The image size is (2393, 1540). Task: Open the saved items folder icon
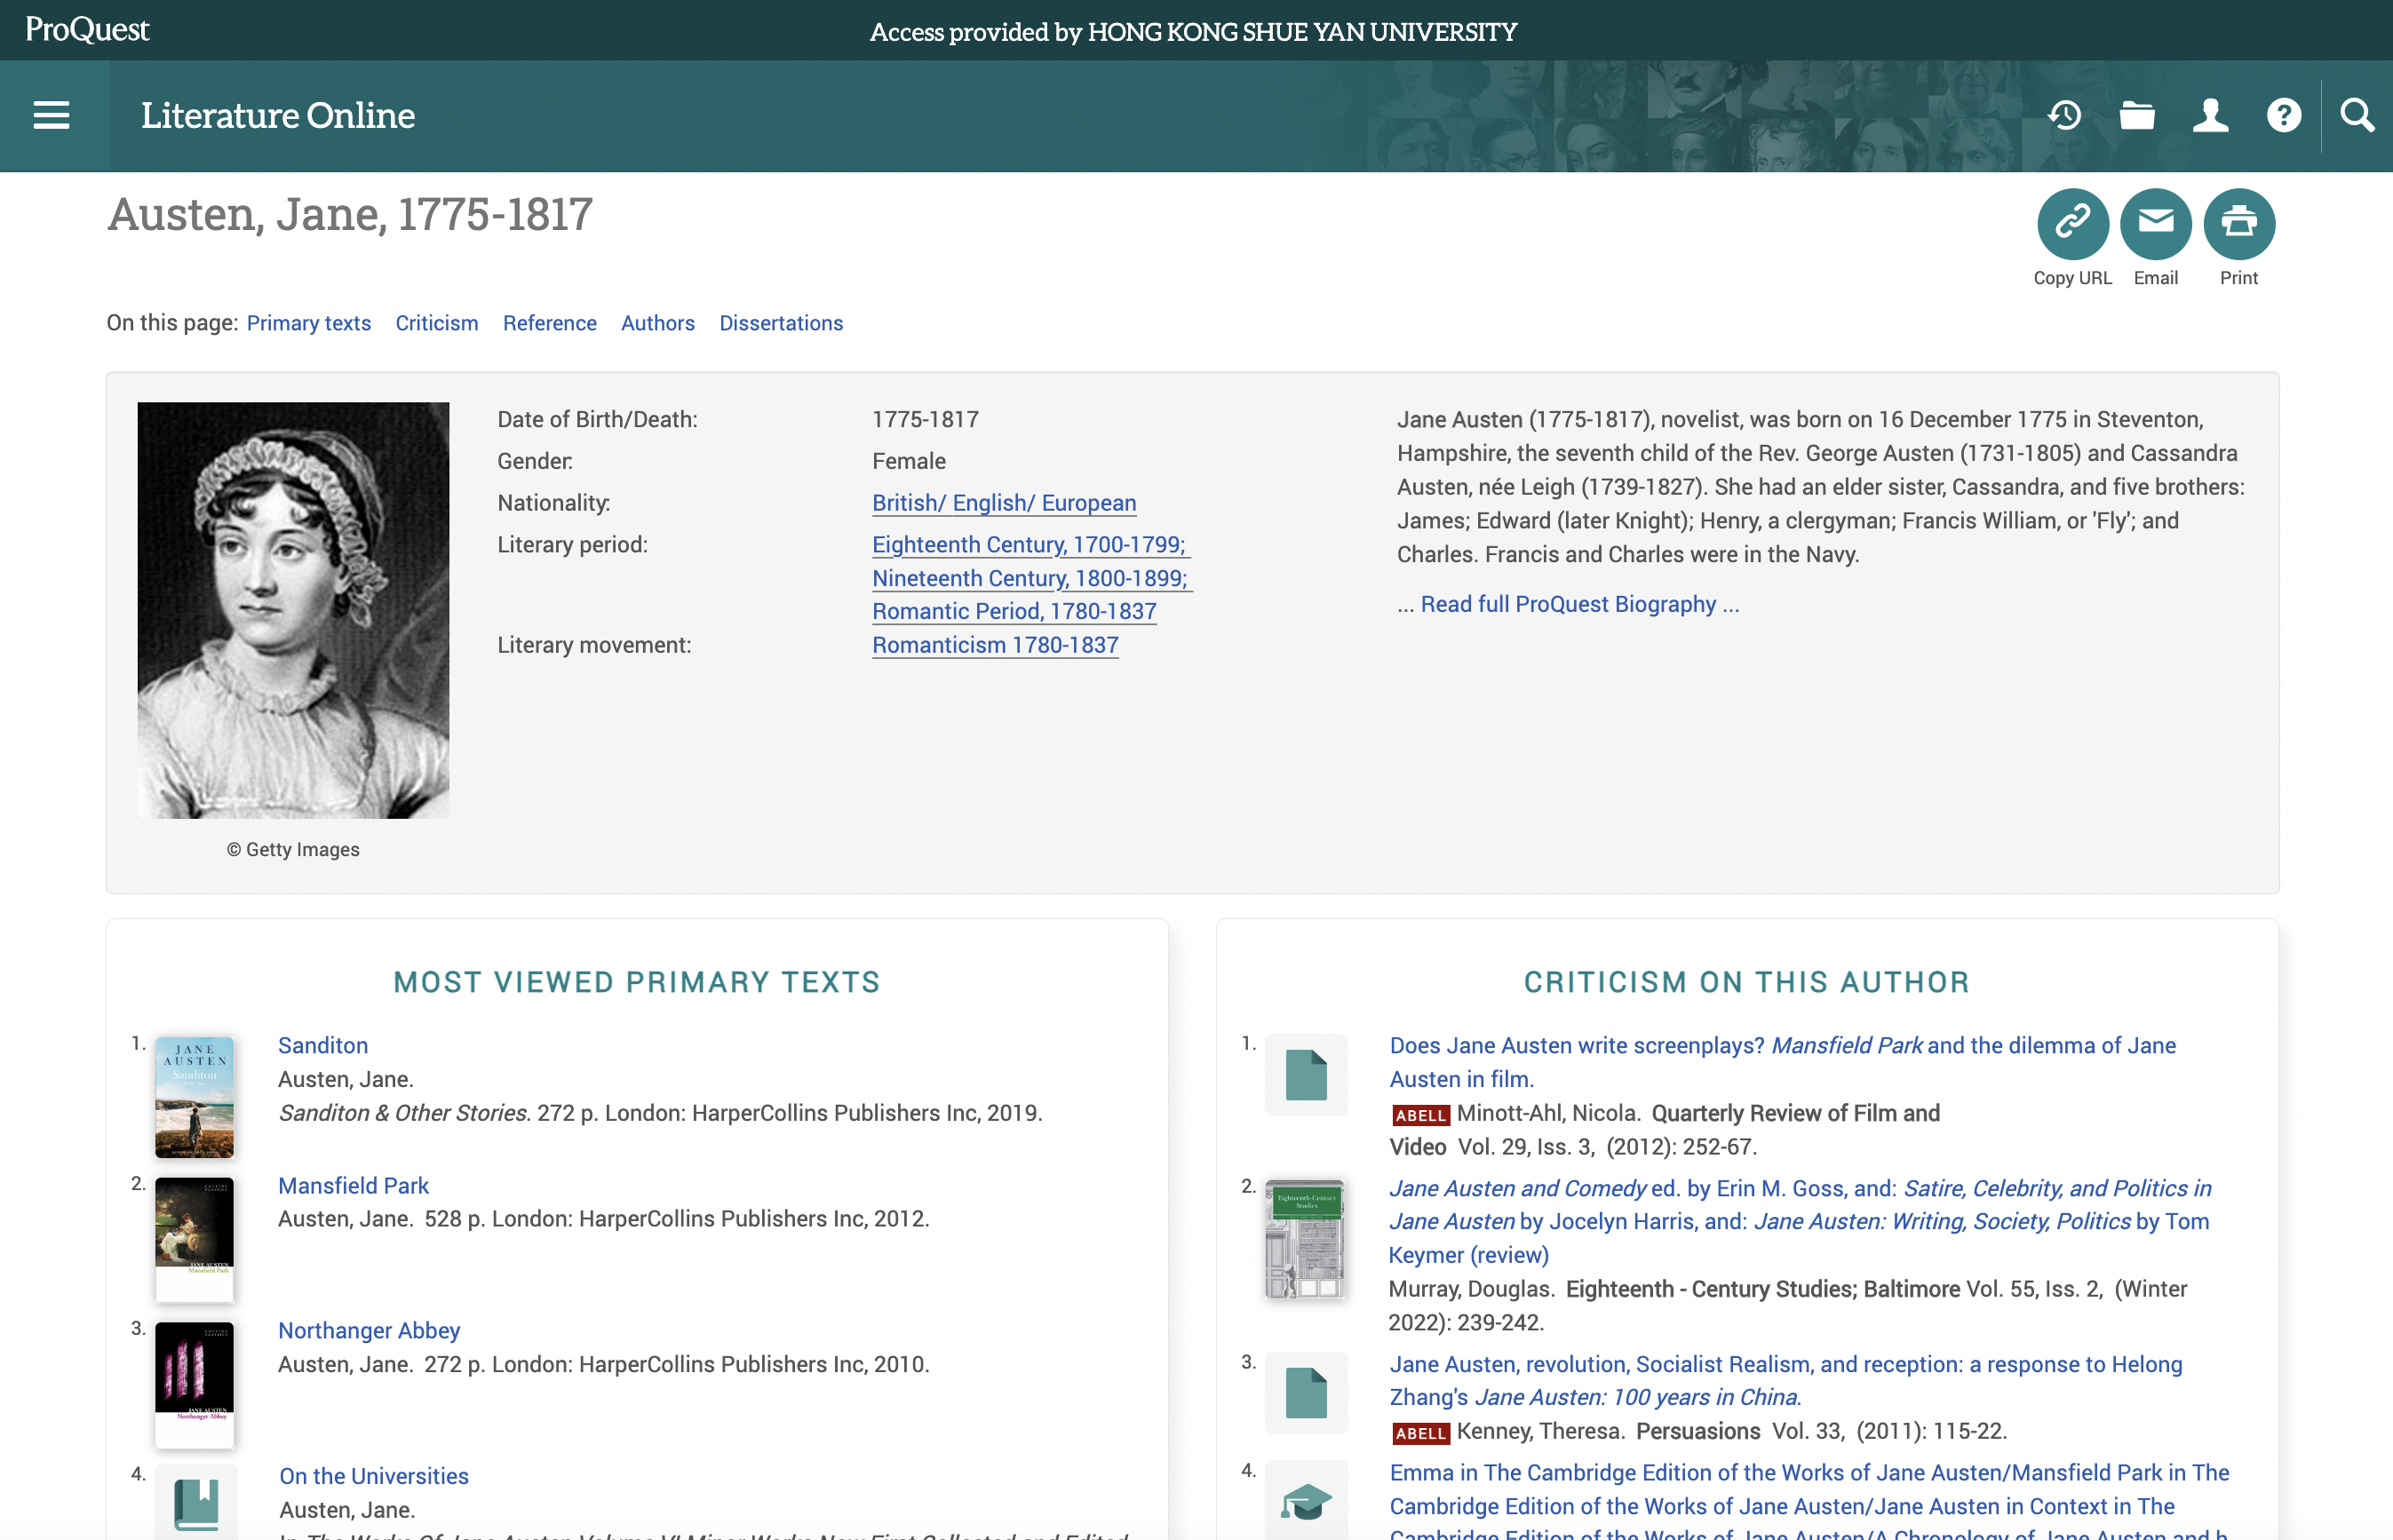tap(2137, 115)
